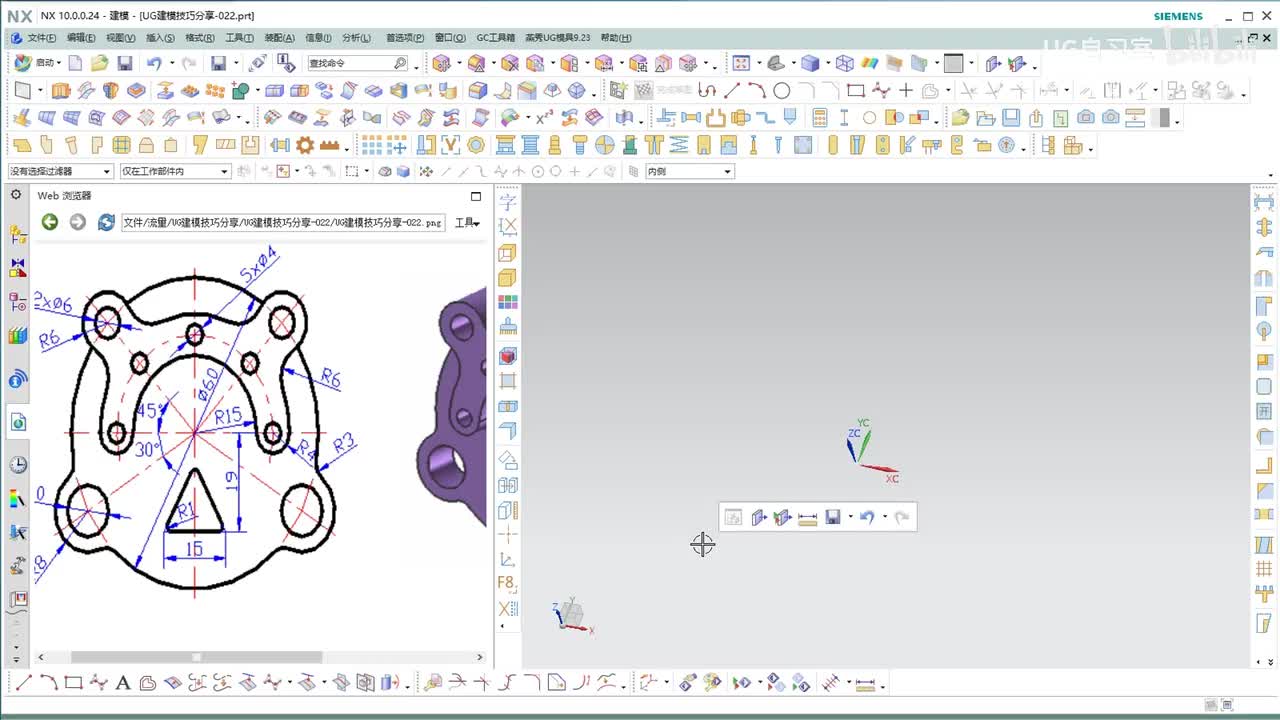Click the wireframe cube icon

pos(845,63)
